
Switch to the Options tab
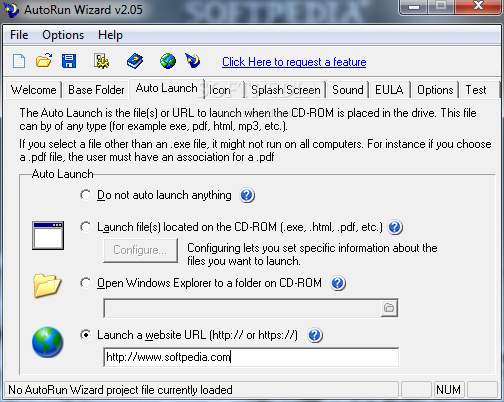pos(435,90)
